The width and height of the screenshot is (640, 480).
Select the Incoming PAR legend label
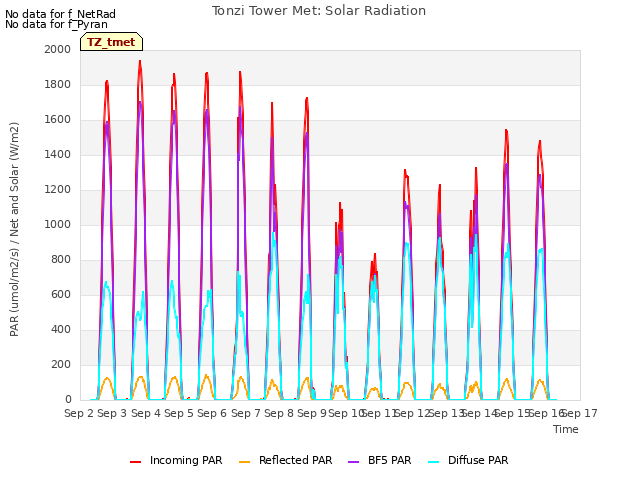click(186, 460)
